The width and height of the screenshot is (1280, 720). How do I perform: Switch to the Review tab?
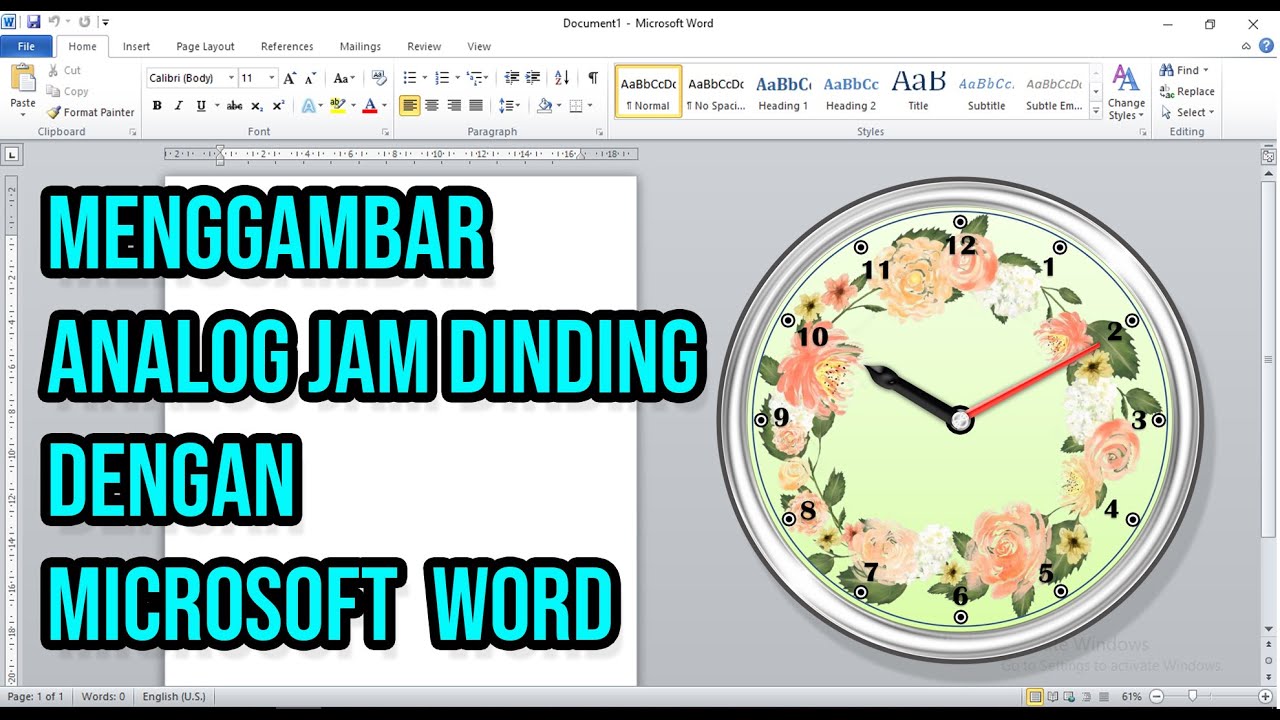coord(424,46)
